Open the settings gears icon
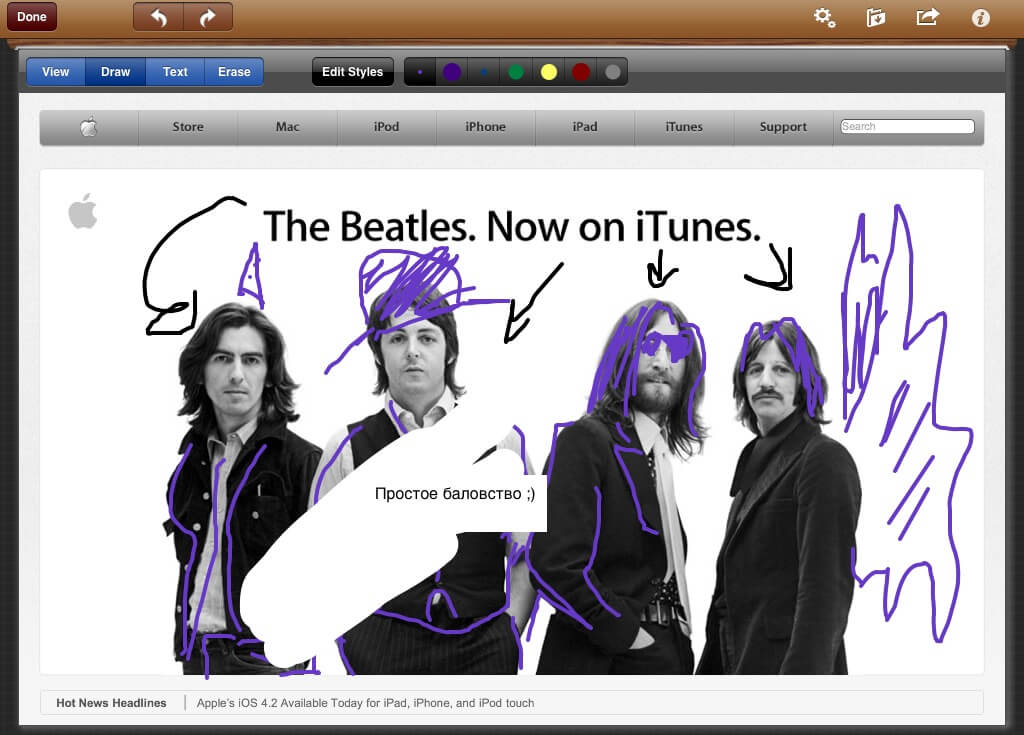This screenshot has height=735, width=1024. click(x=824, y=17)
